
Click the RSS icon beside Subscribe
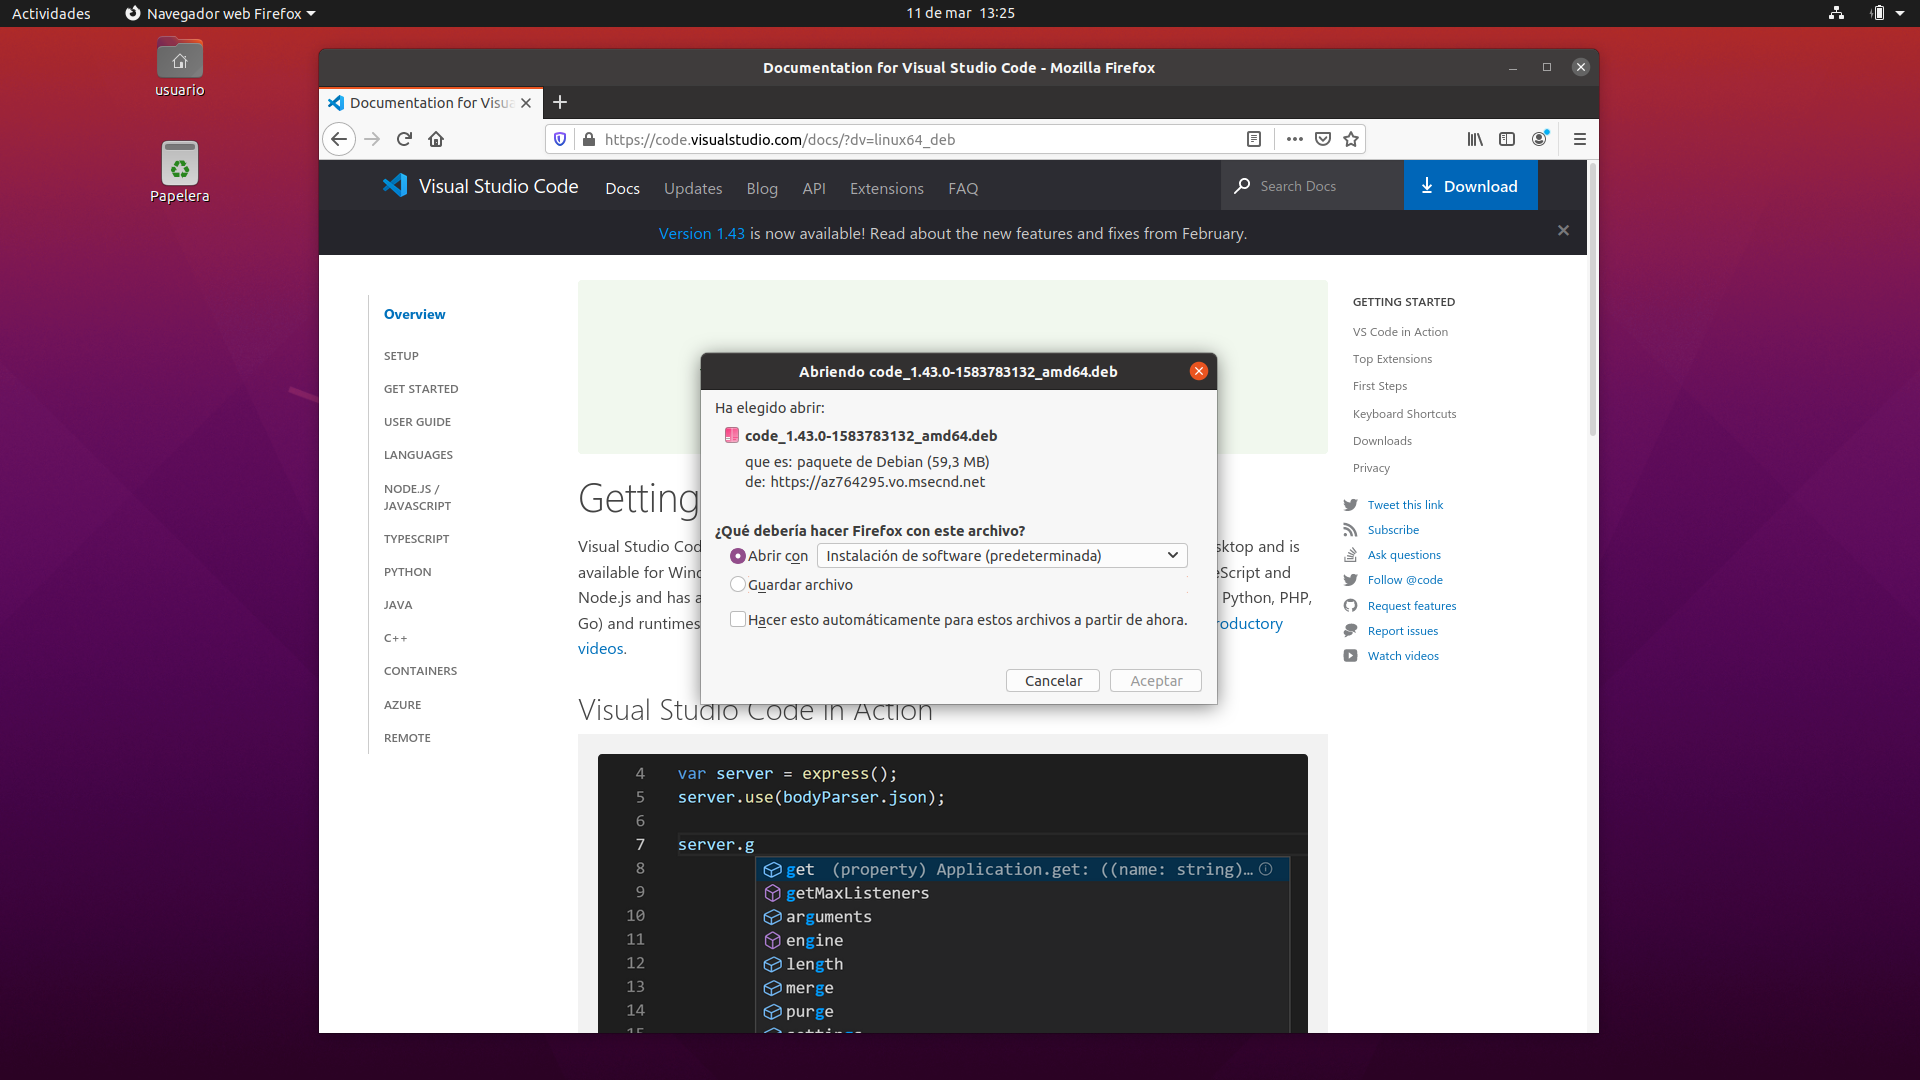[1350, 530]
